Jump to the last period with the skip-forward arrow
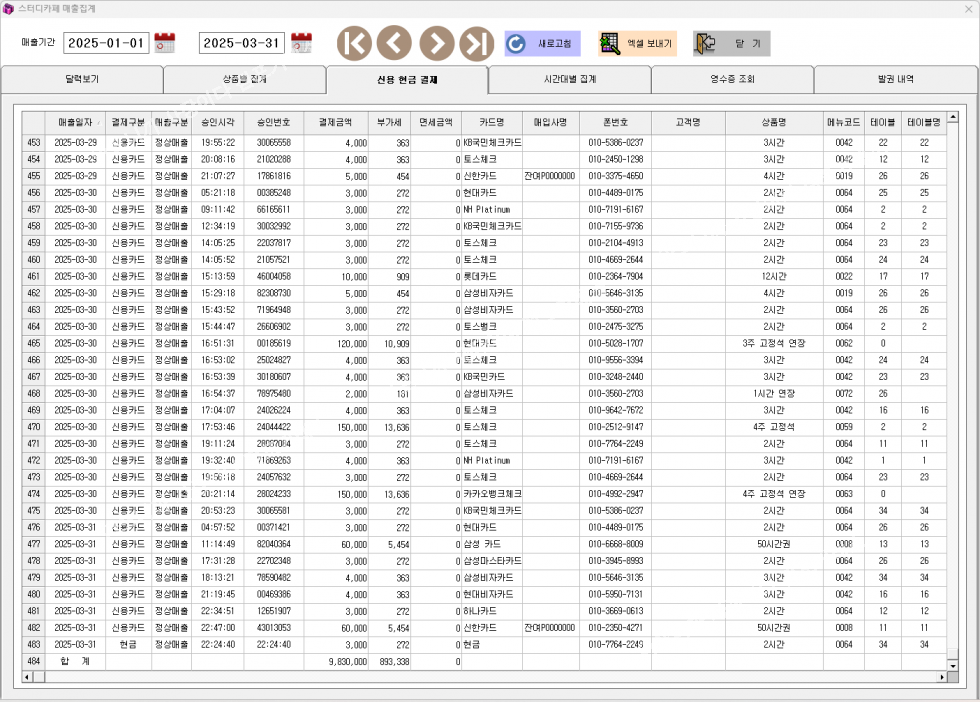The image size is (980, 702). pos(477,43)
